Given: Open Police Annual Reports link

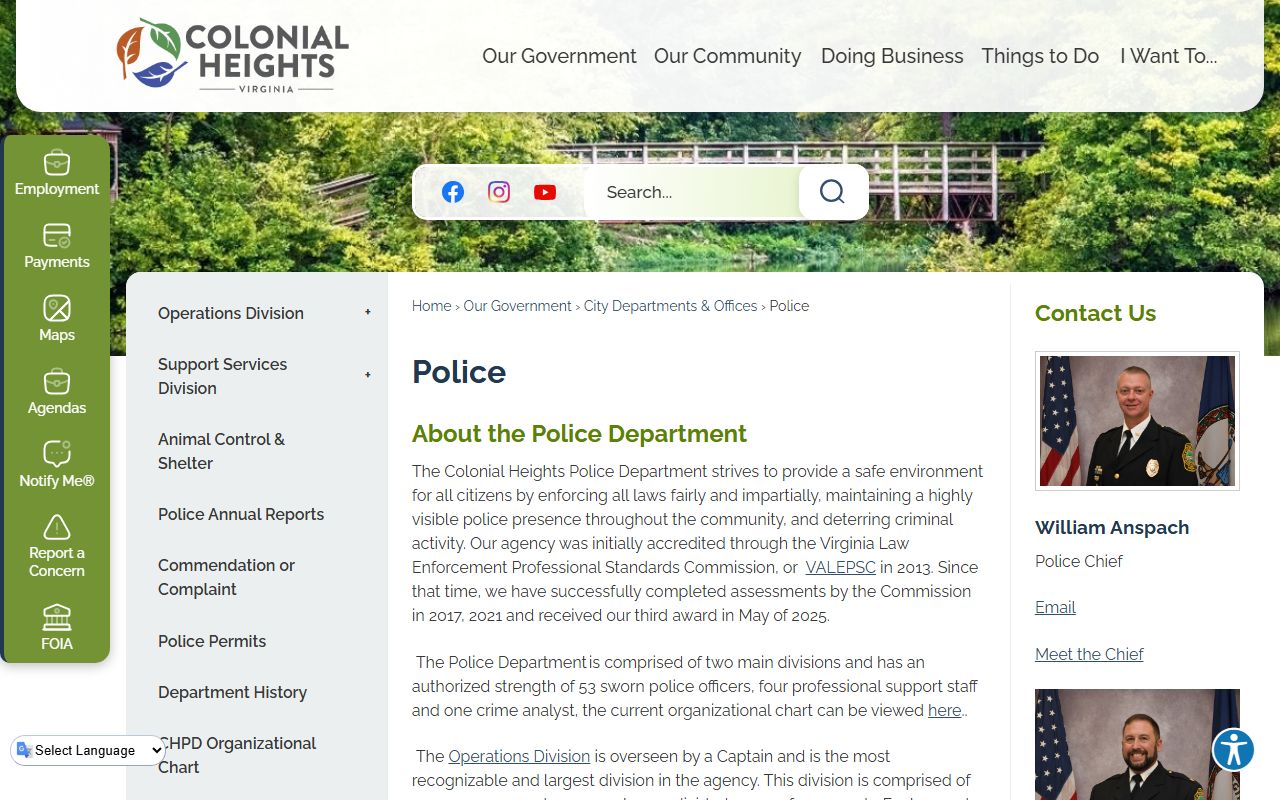Looking at the screenshot, I should [x=241, y=514].
